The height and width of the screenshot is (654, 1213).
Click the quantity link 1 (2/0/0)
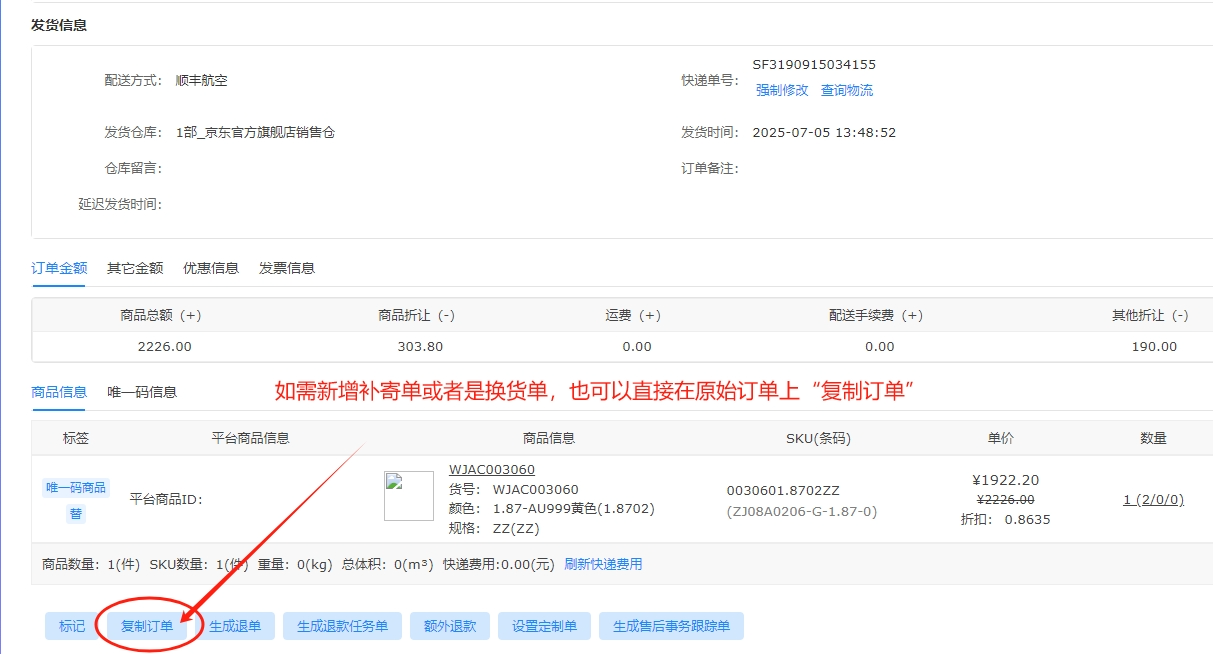(1153, 499)
